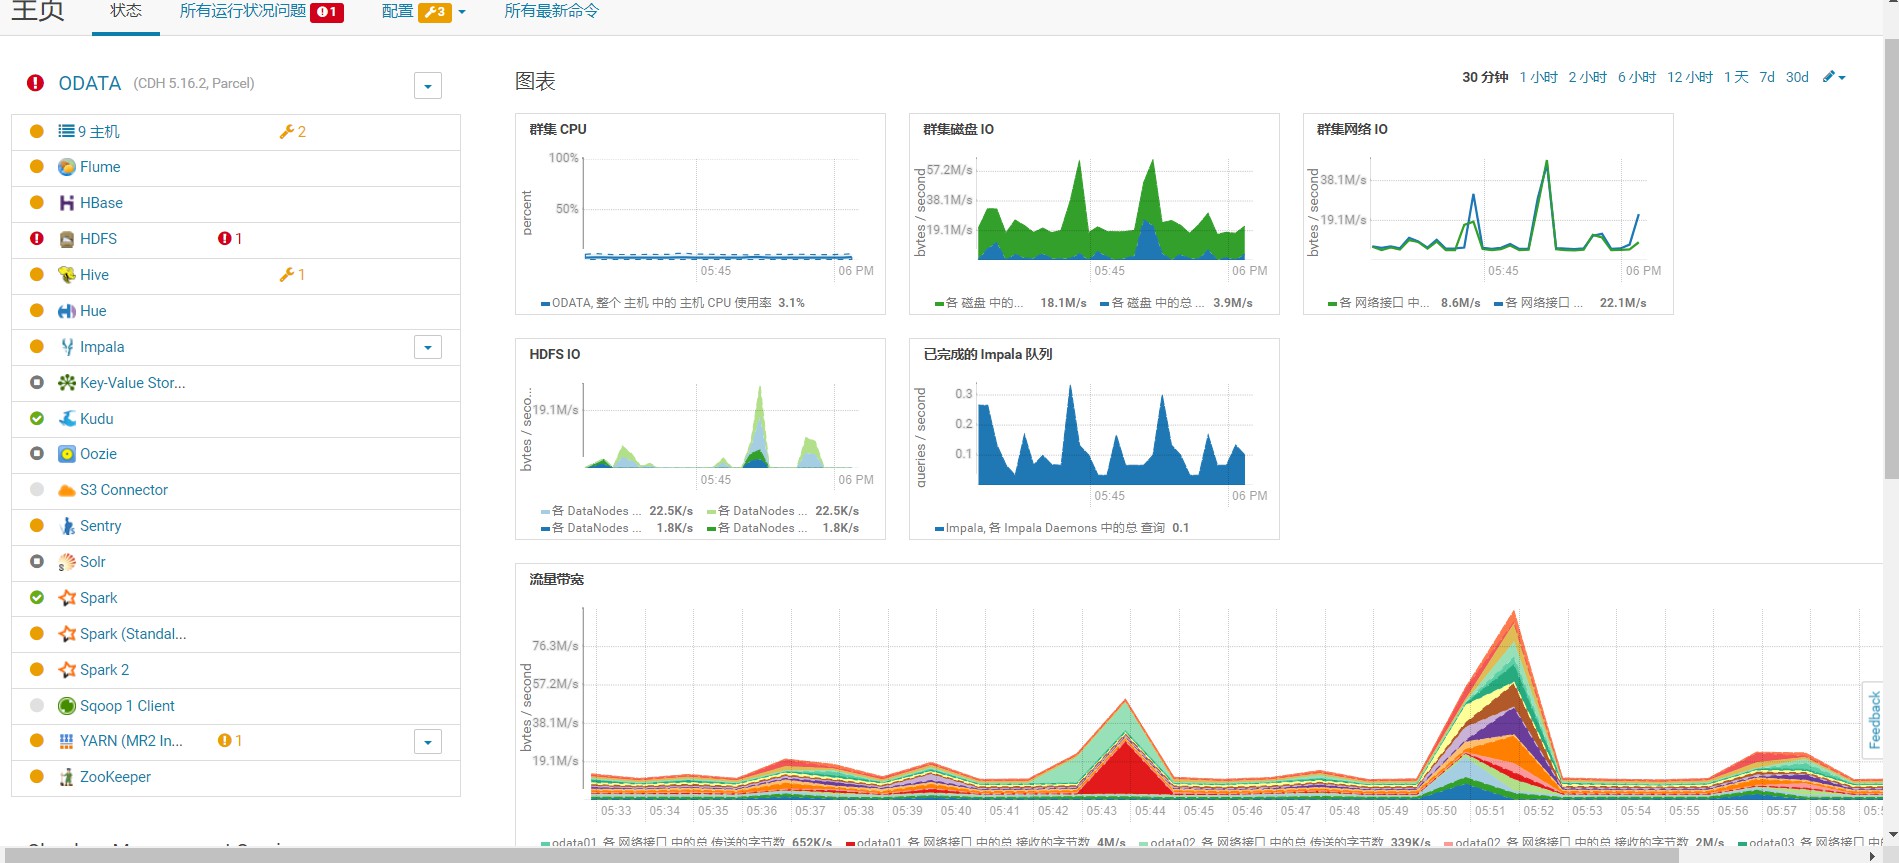
Task: Click the horizontal scrollbar at page bottom
Action: [x=840, y=855]
